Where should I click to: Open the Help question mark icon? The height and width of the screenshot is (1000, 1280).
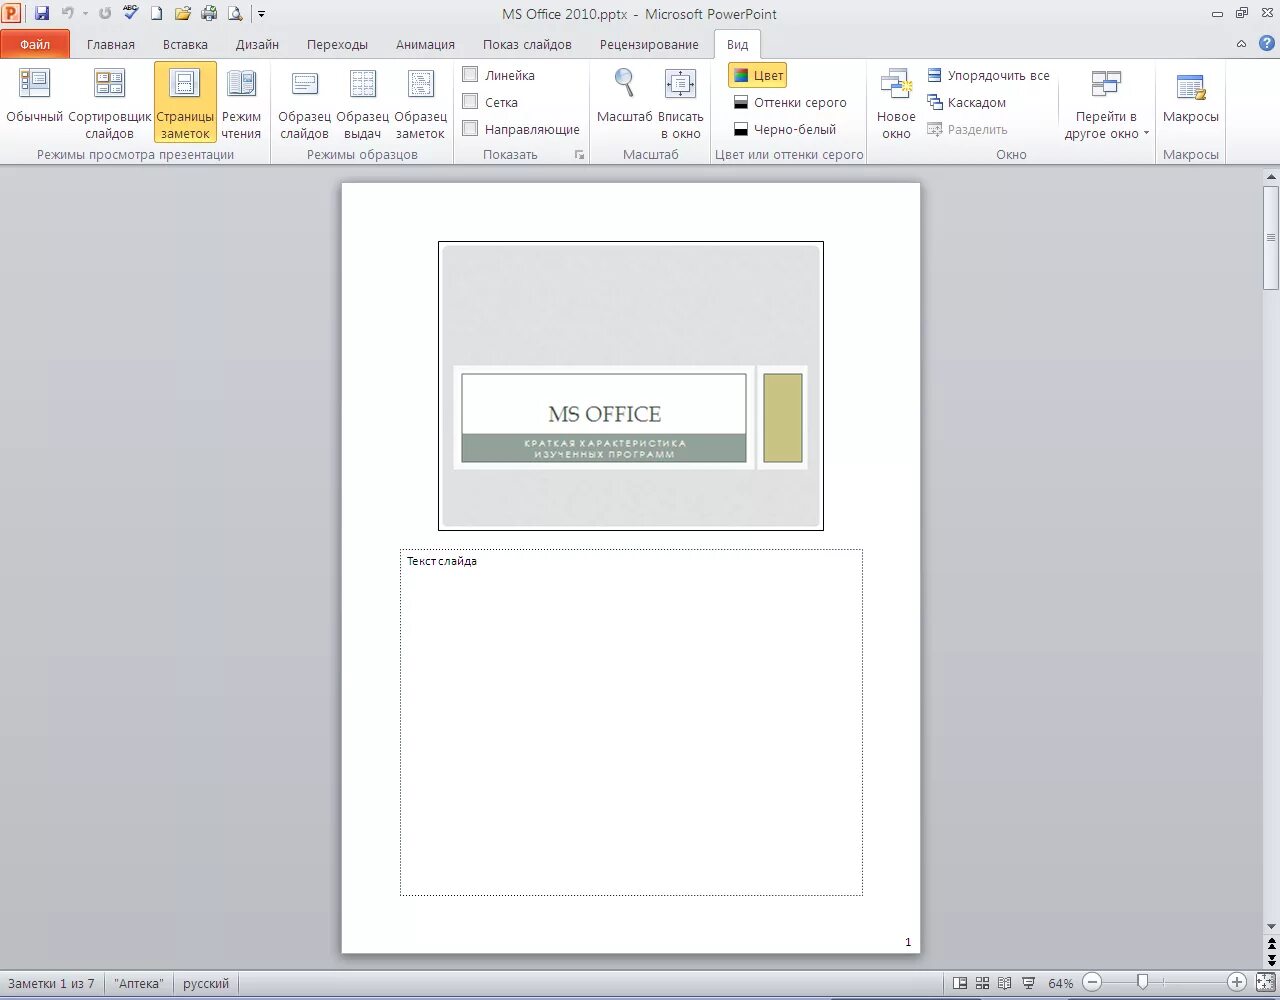[1266, 43]
